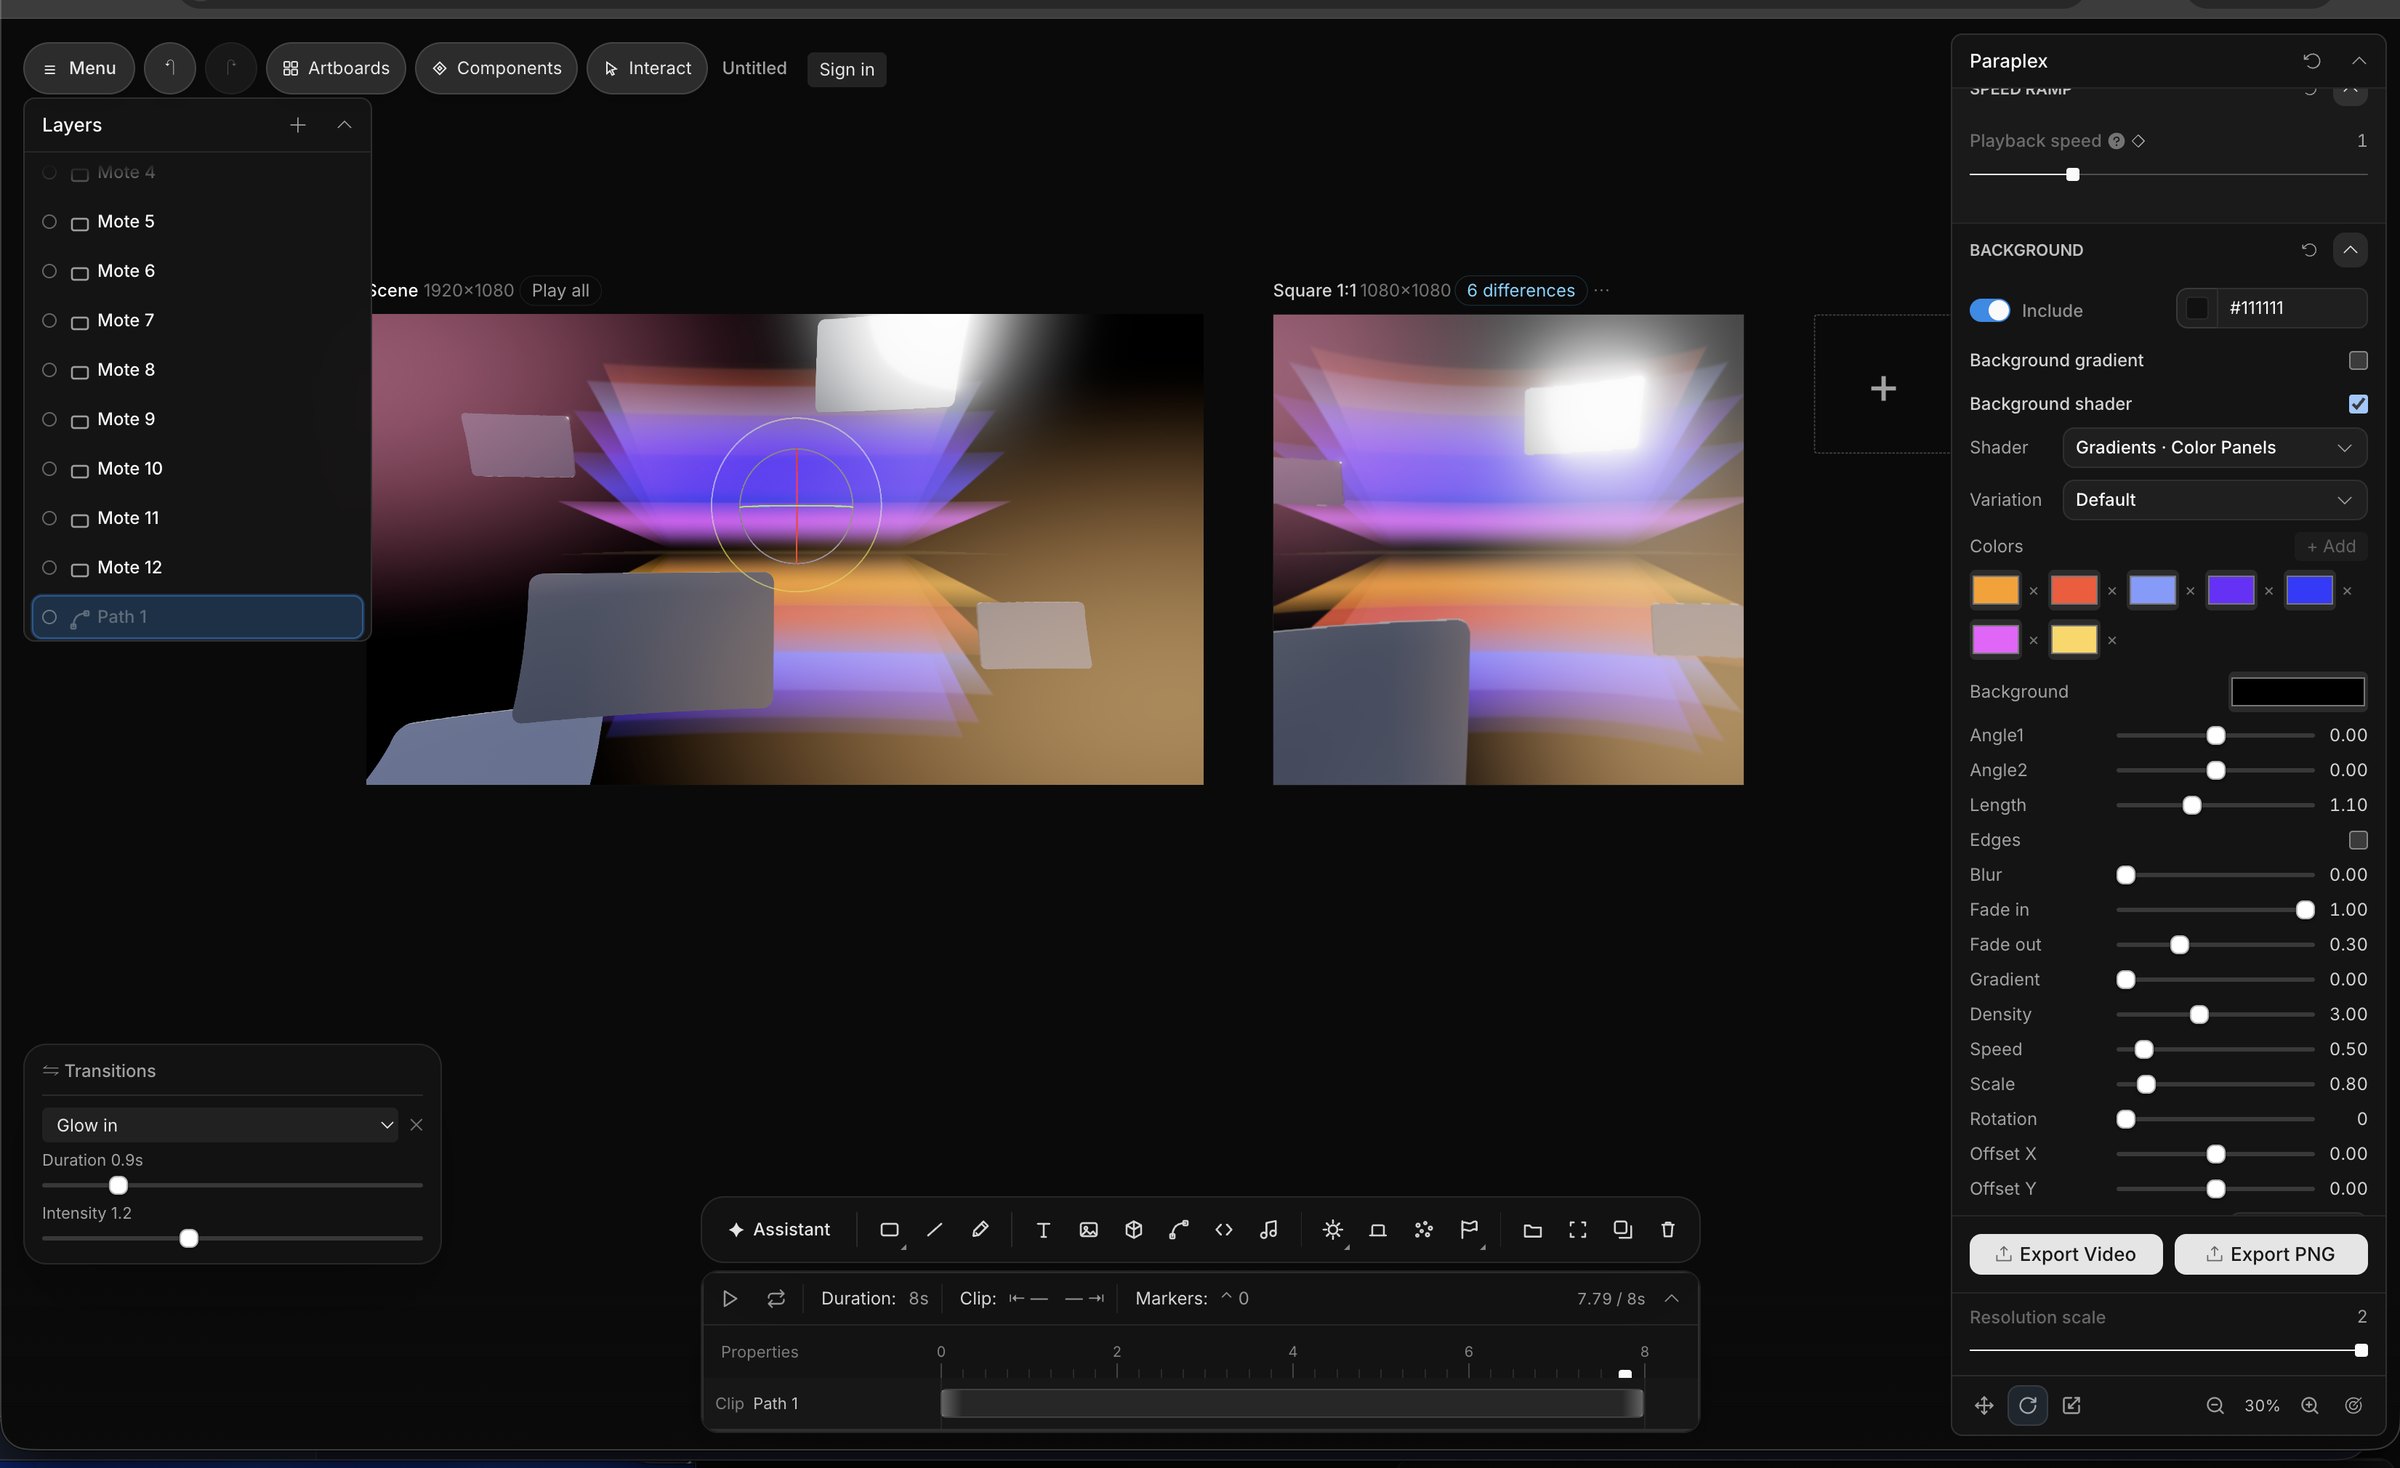The height and width of the screenshot is (1468, 2400).
Task: Turn off the Background Include switch
Action: point(1989,310)
